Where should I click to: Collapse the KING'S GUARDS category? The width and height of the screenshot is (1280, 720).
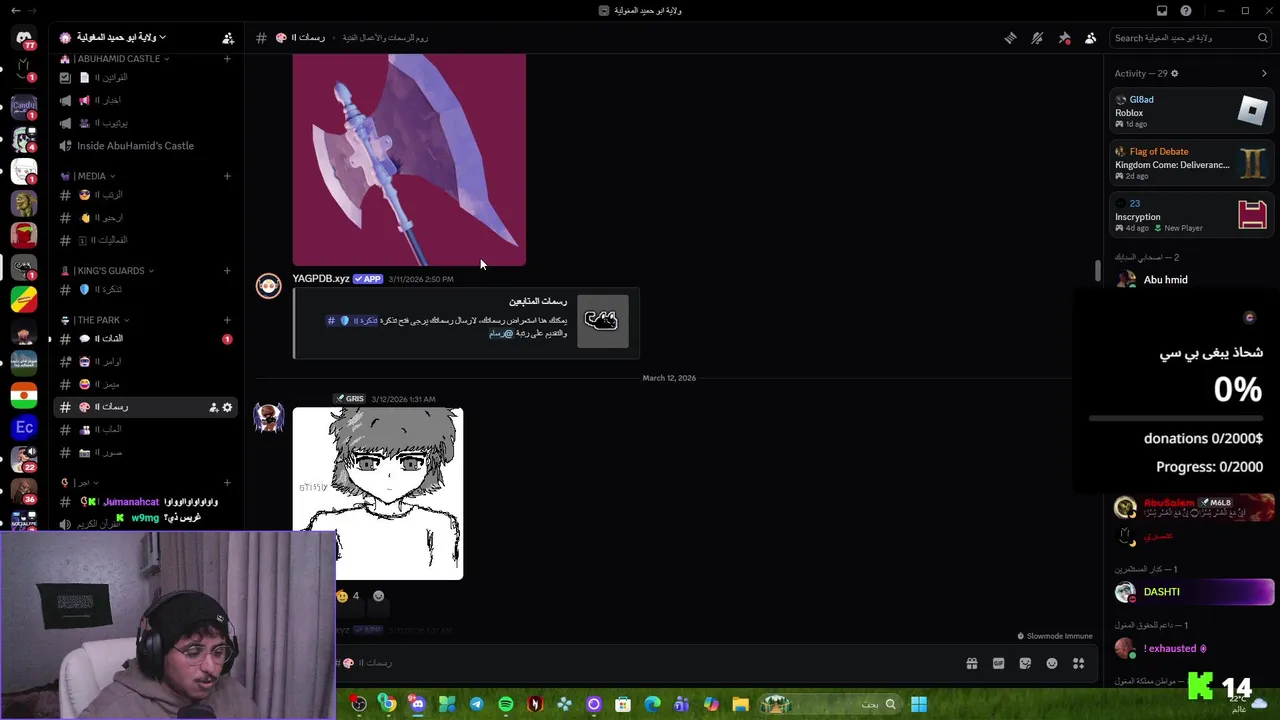point(108,271)
